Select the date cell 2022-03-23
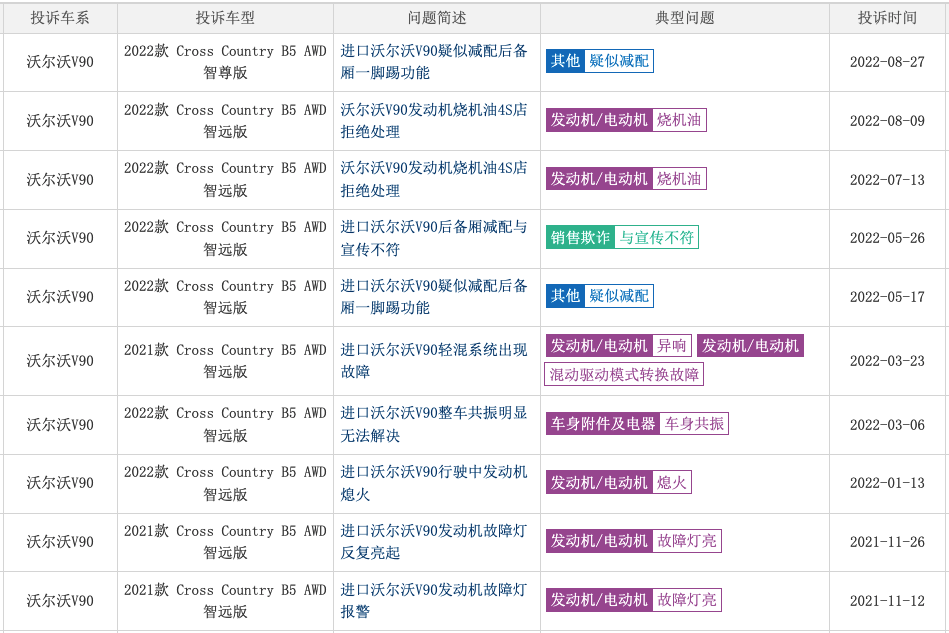The image size is (949, 633). point(887,361)
